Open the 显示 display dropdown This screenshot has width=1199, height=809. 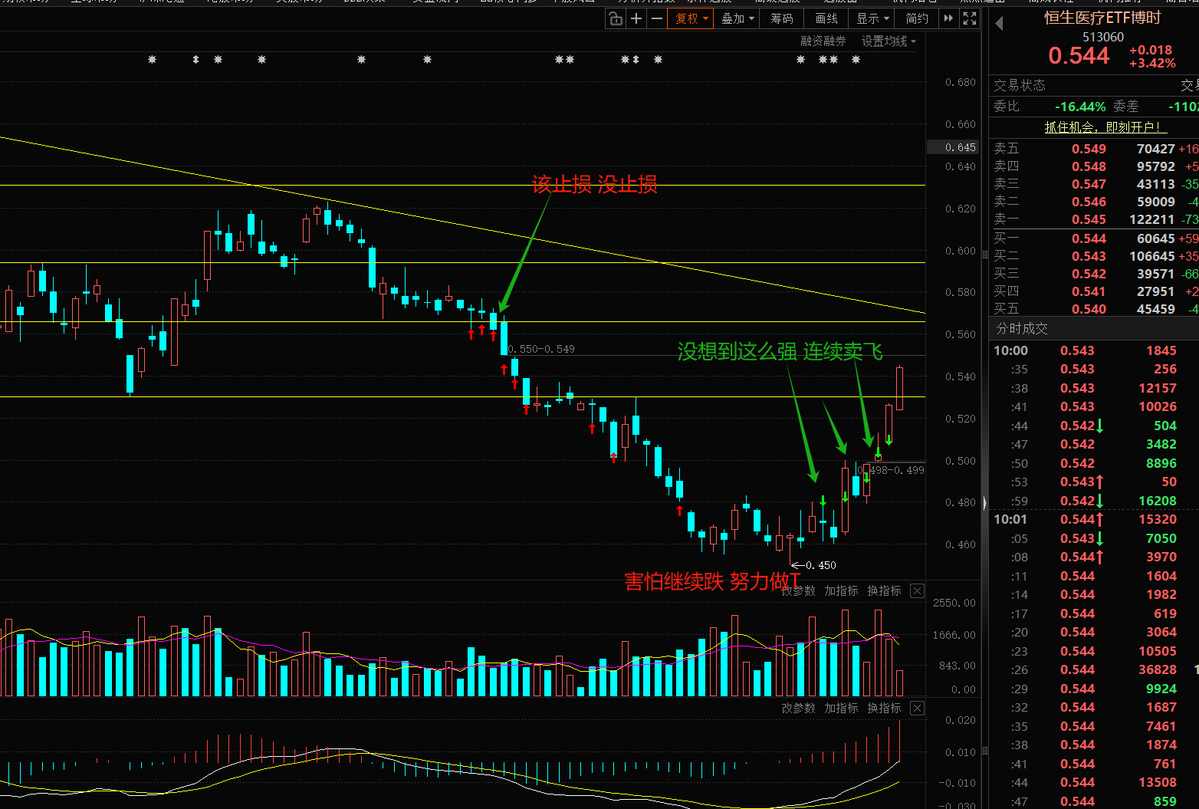(872, 19)
